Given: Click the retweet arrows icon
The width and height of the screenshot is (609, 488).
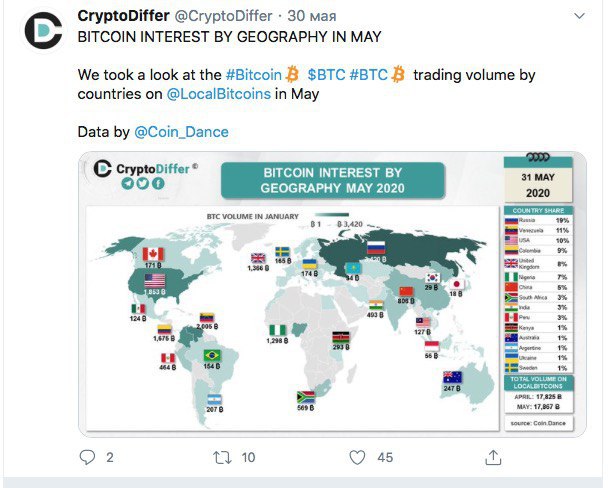Looking at the screenshot, I should (224, 457).
